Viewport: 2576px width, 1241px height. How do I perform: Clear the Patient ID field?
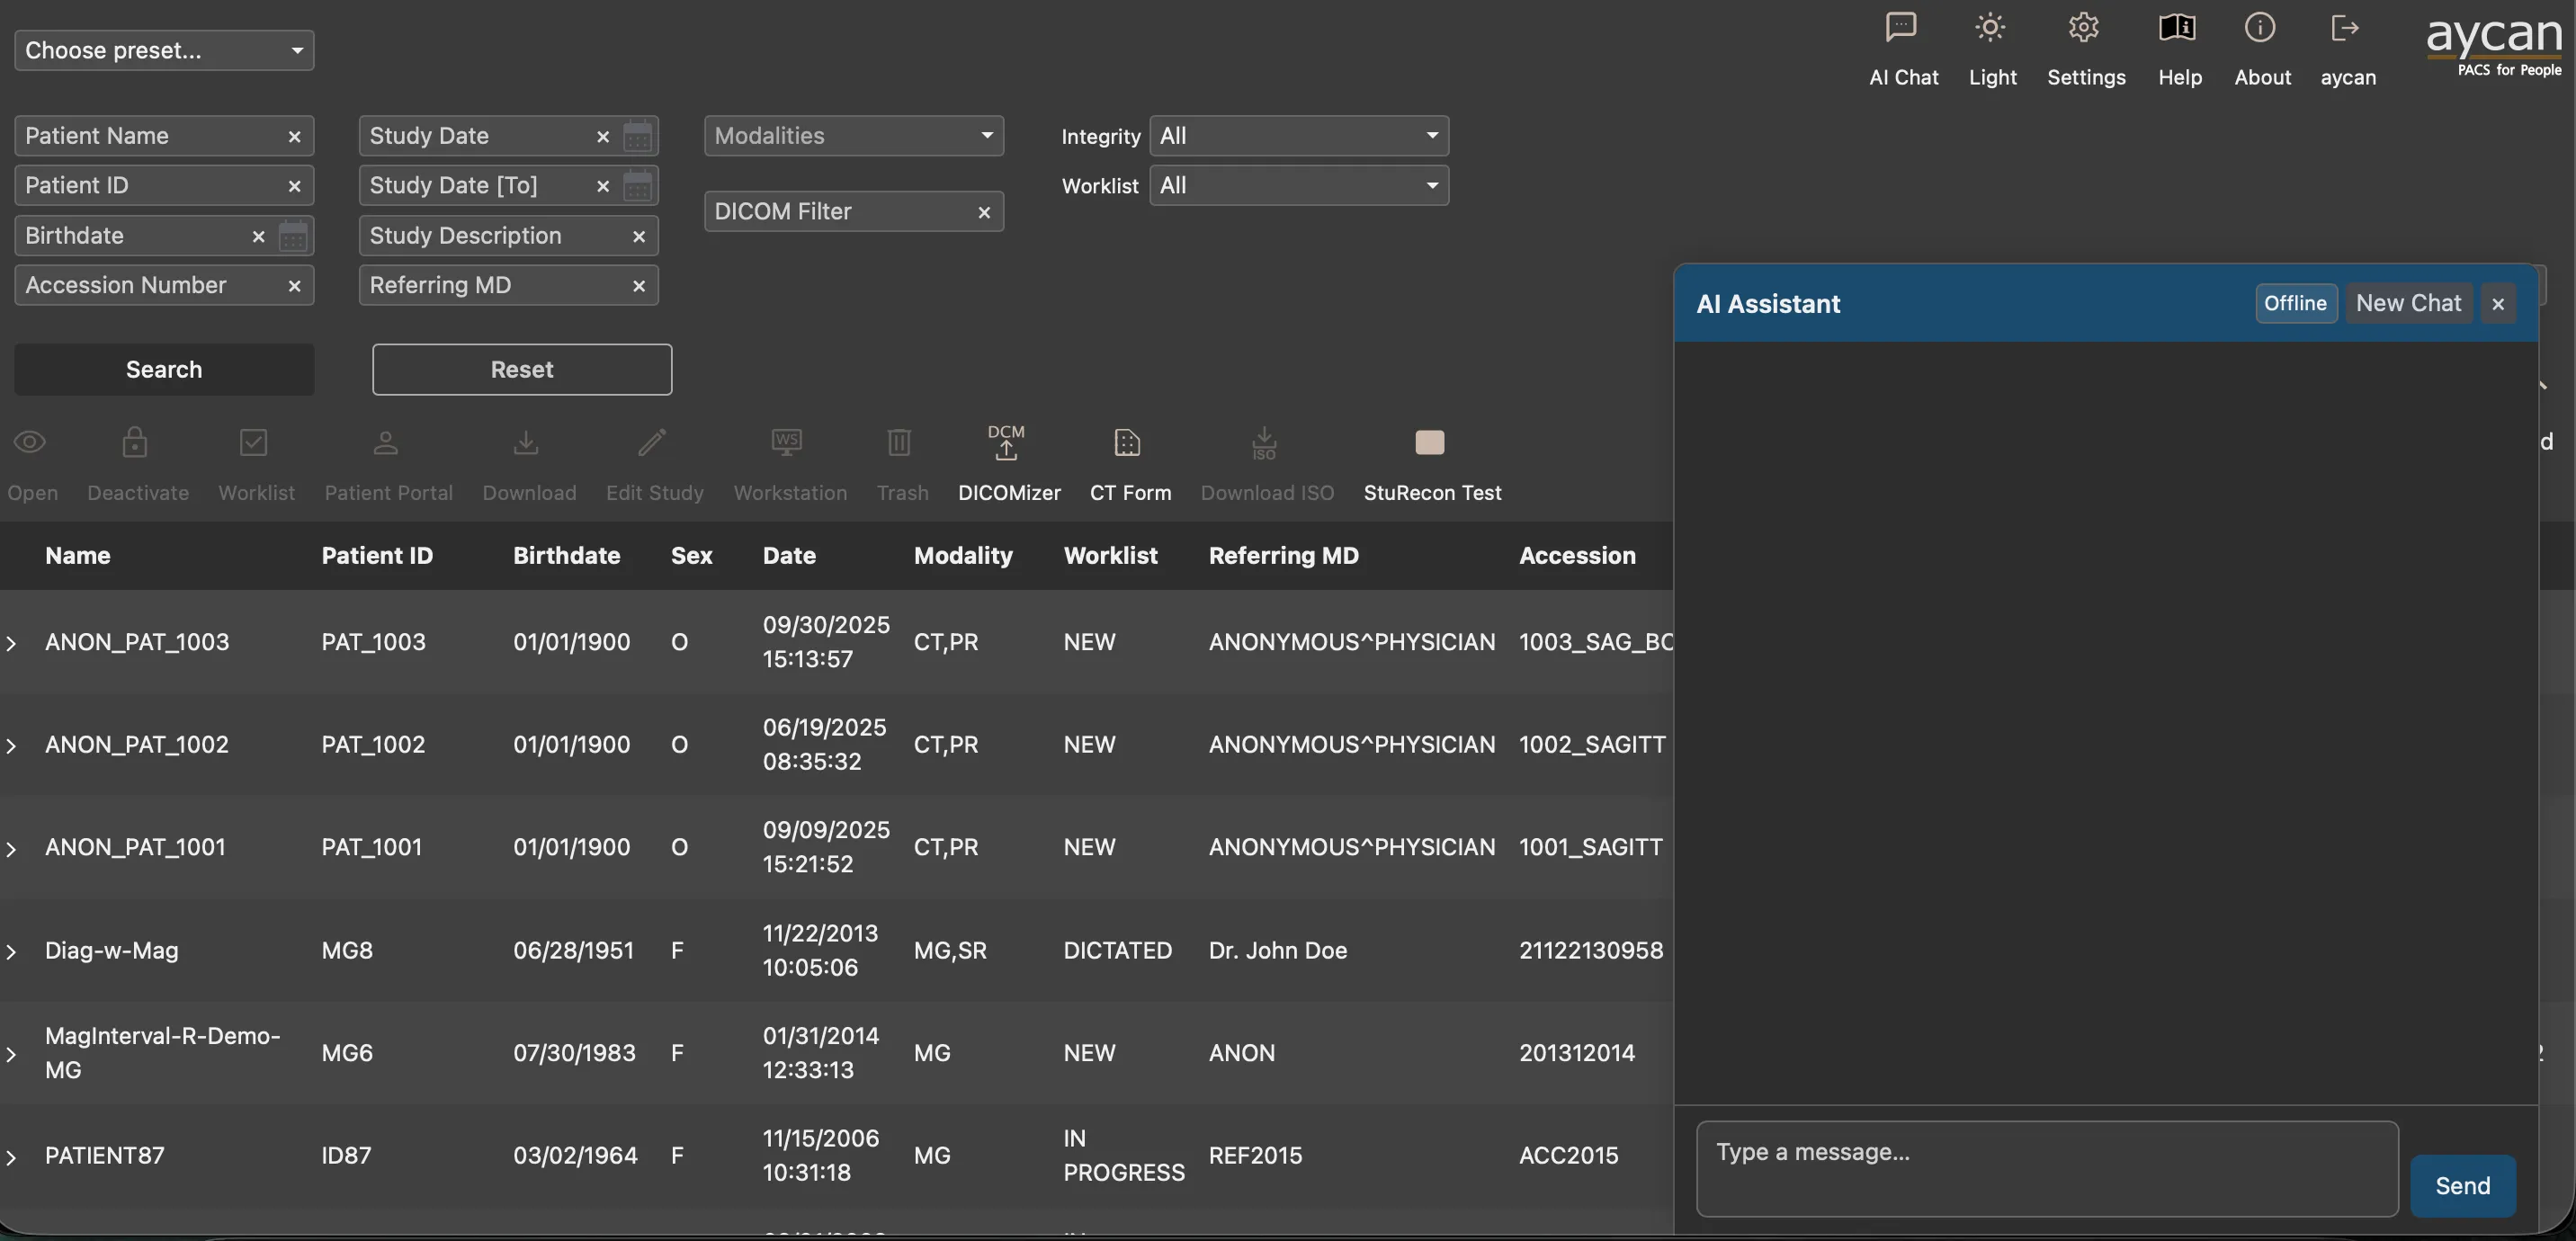point(294,186)
